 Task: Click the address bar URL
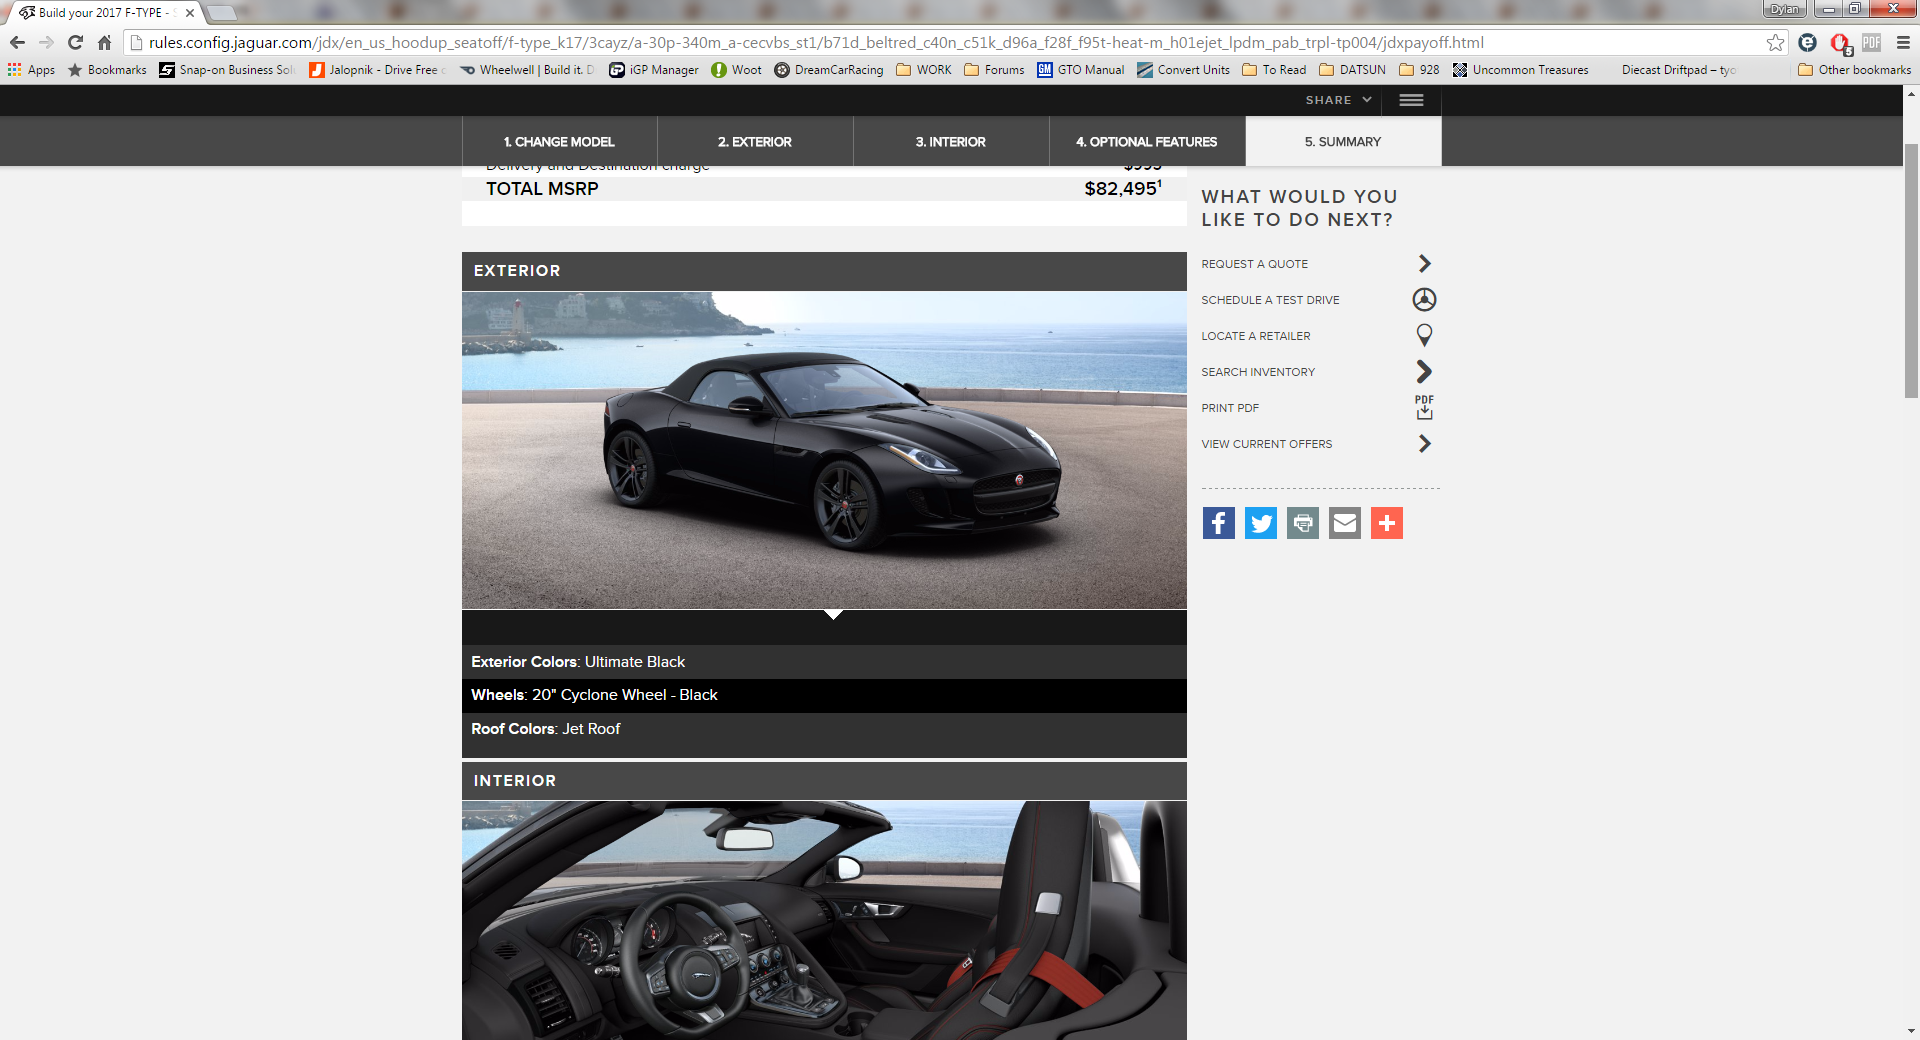[x=816, y=42]
